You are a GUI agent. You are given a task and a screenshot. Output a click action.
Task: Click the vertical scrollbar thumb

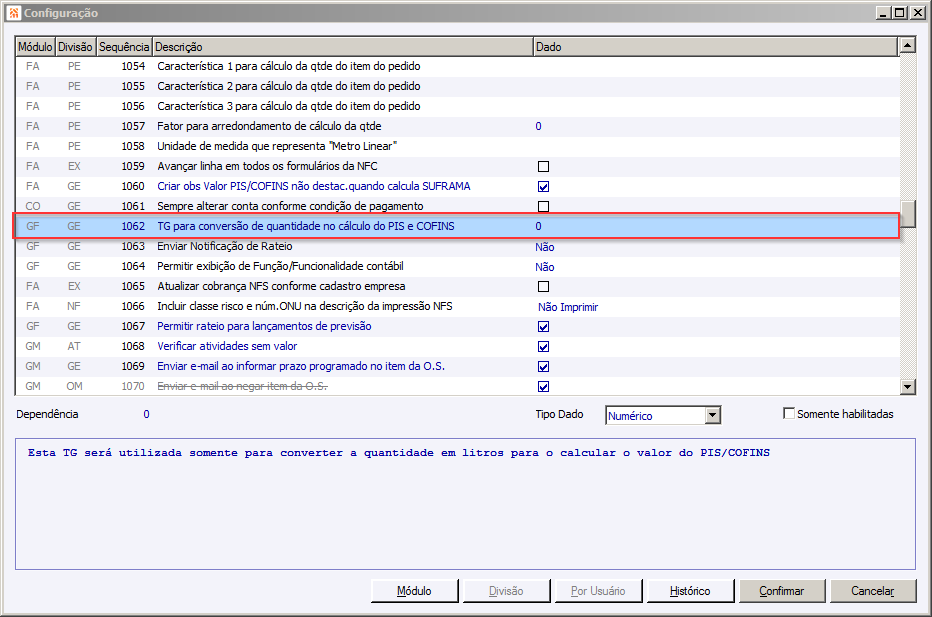908,214
